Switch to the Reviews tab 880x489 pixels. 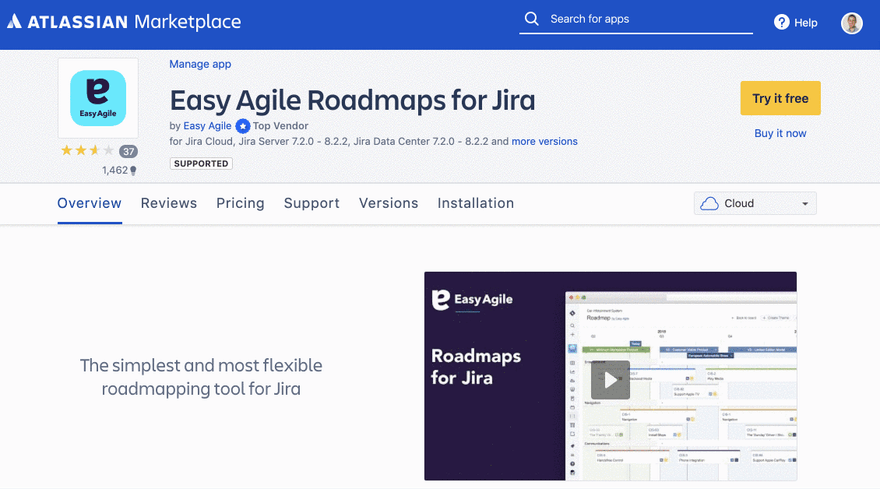click(169, 203)
